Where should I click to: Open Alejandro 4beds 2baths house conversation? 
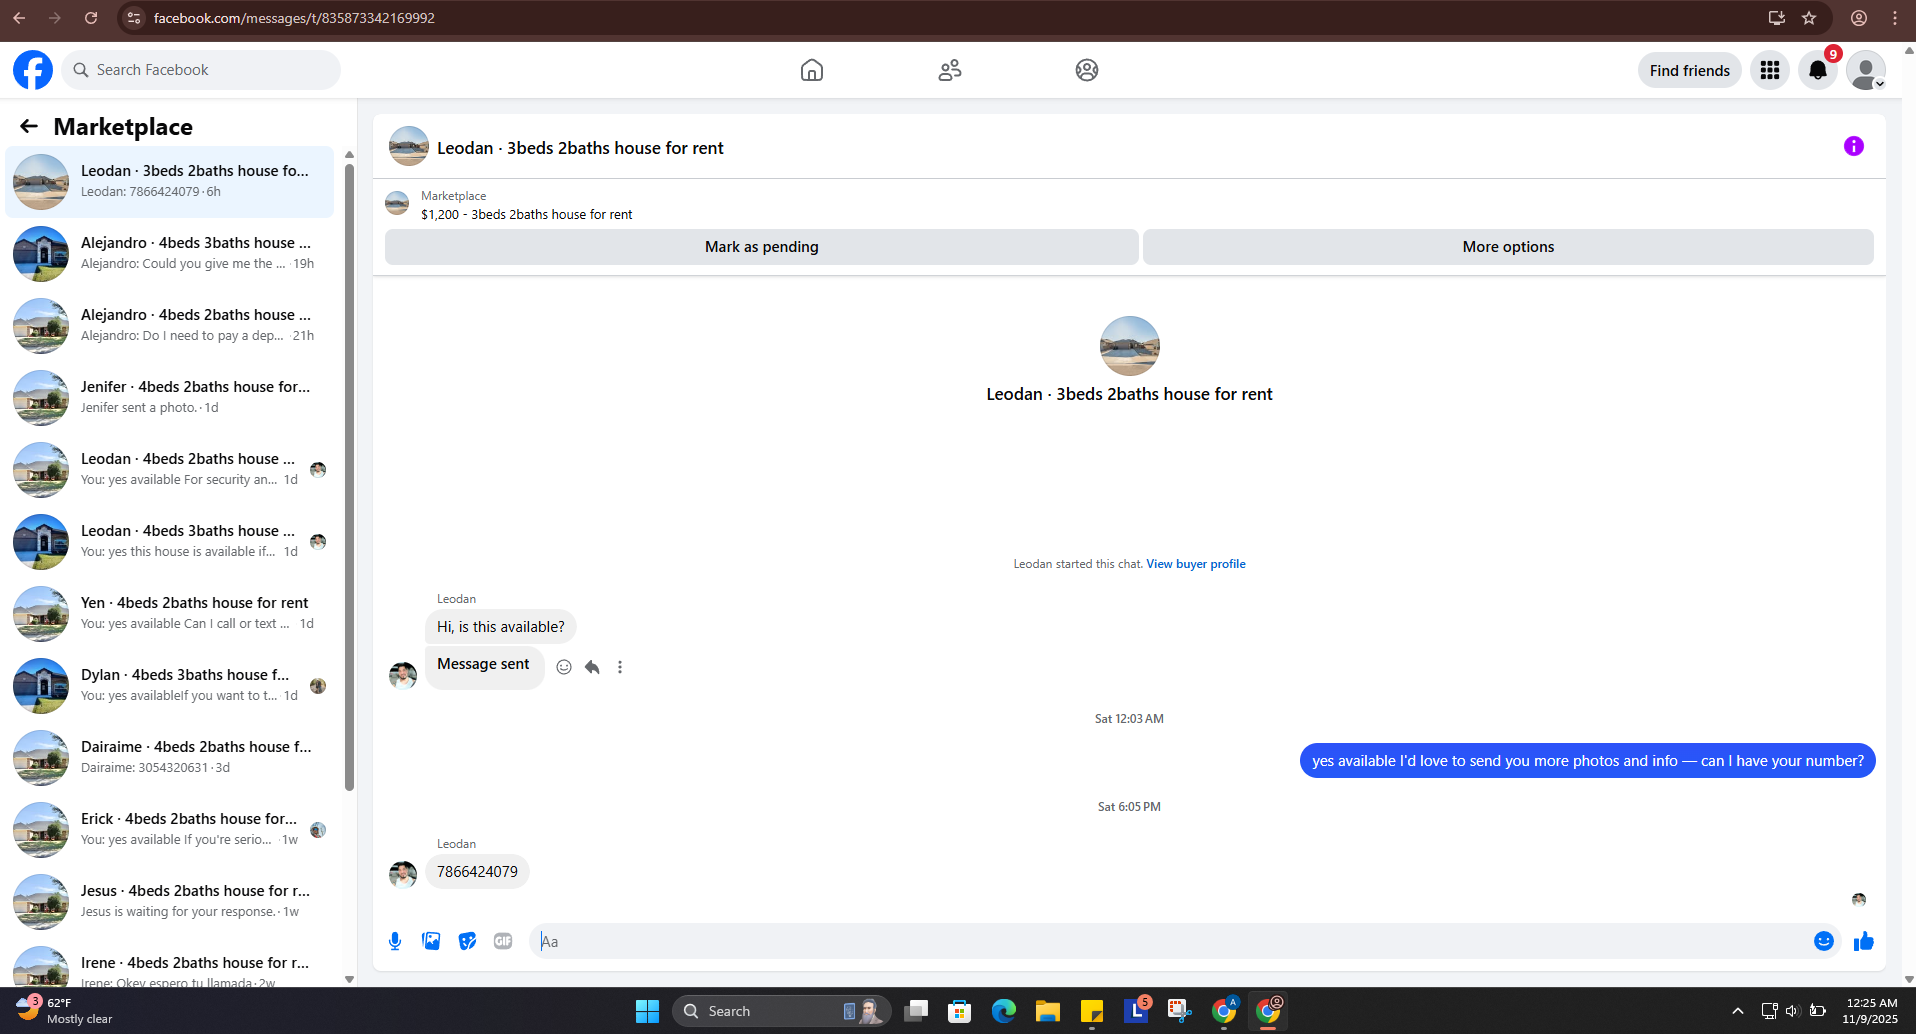(x=170, y=325)
